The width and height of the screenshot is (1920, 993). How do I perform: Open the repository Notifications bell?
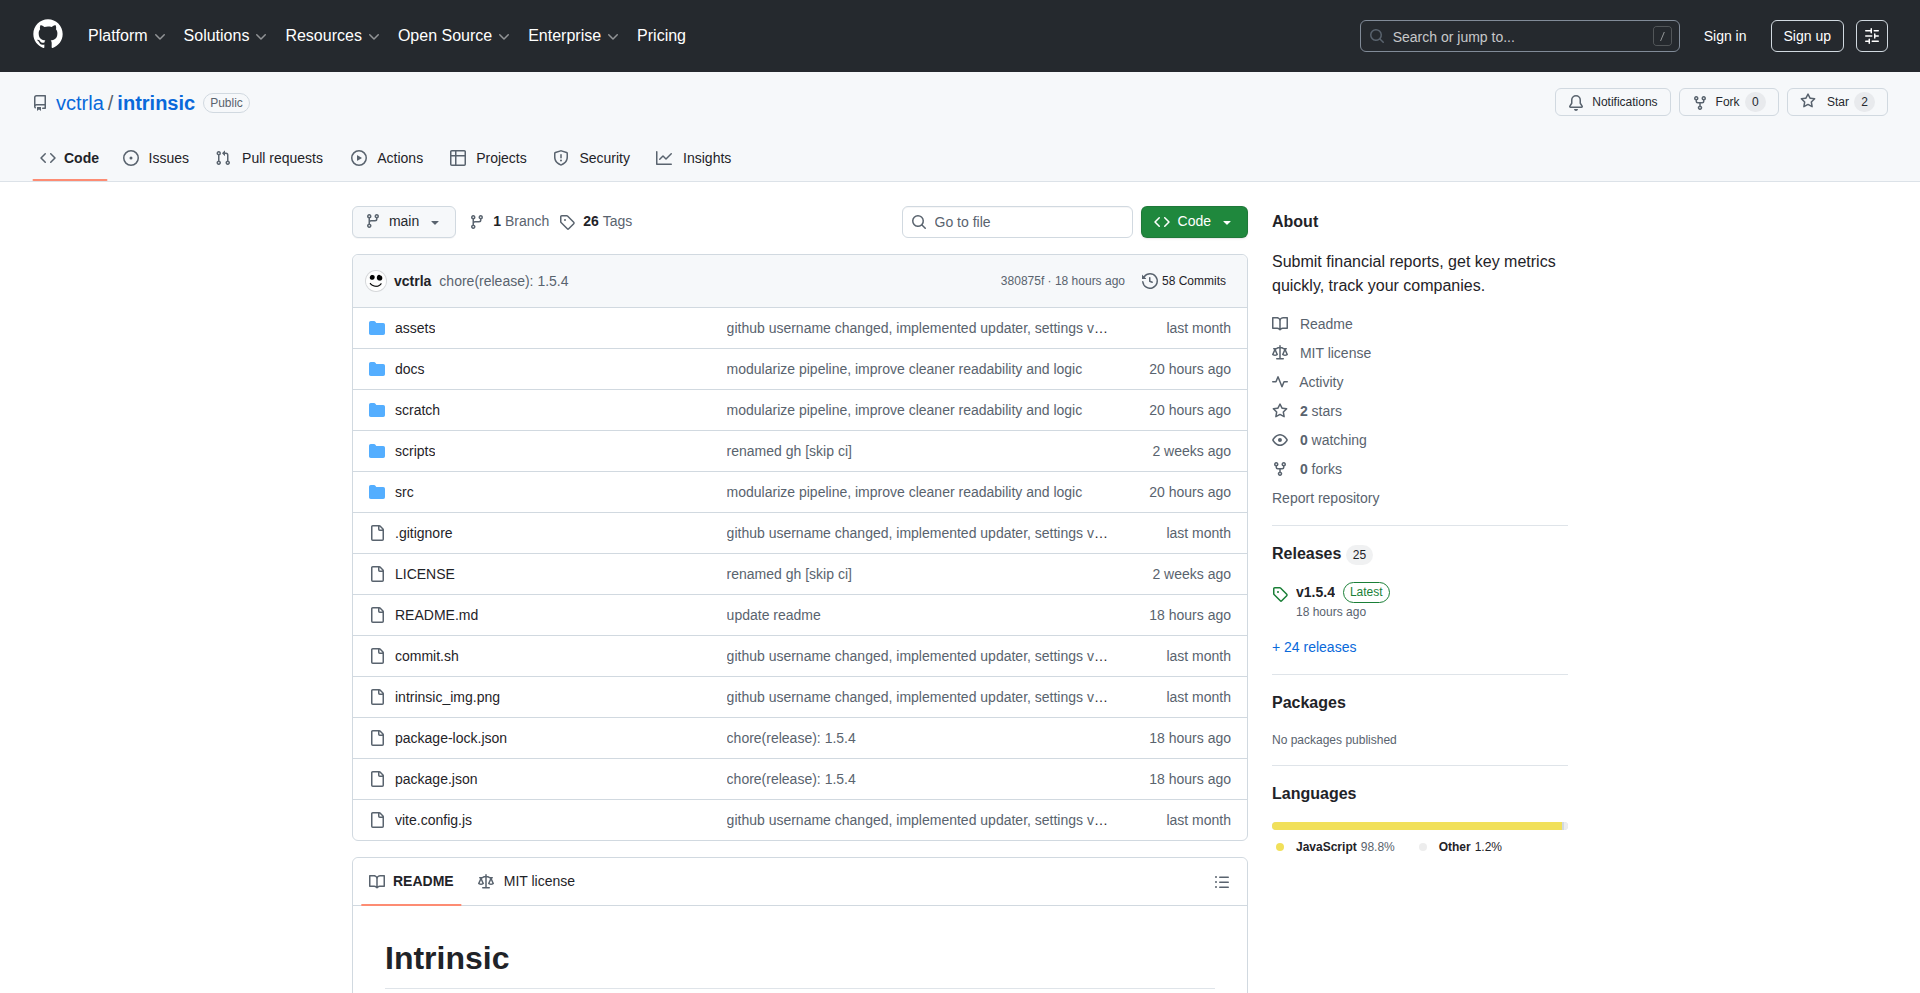(x=1612, y=101)
